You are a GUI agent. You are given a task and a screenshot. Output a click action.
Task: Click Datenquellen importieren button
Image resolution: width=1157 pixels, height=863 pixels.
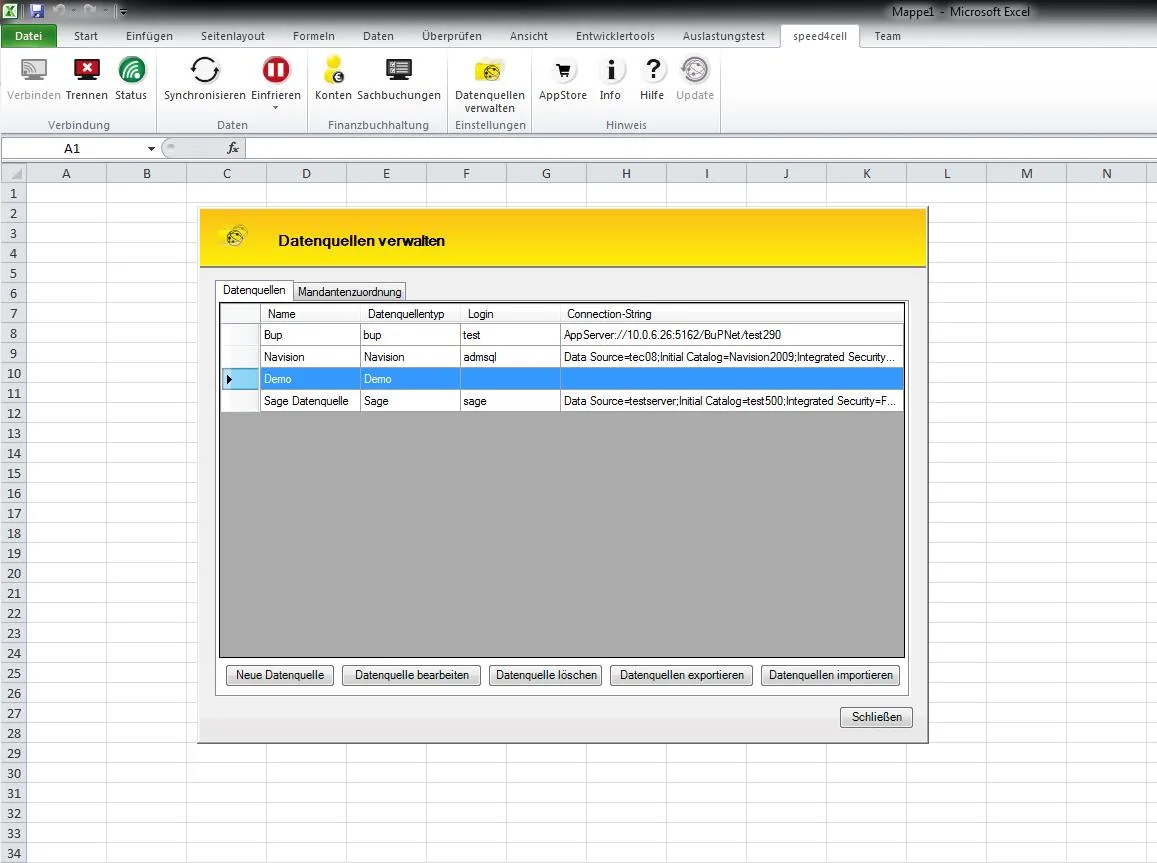click(x=831, y=675)
